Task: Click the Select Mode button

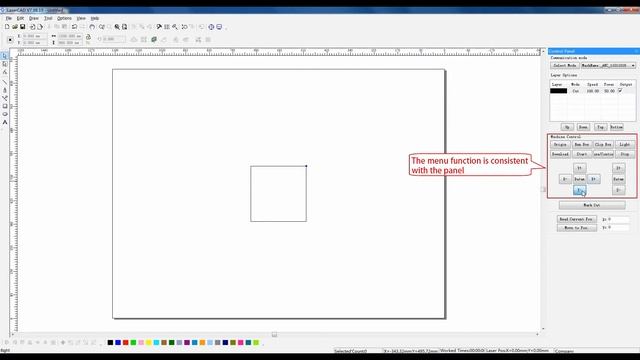Action: point(565,65)
